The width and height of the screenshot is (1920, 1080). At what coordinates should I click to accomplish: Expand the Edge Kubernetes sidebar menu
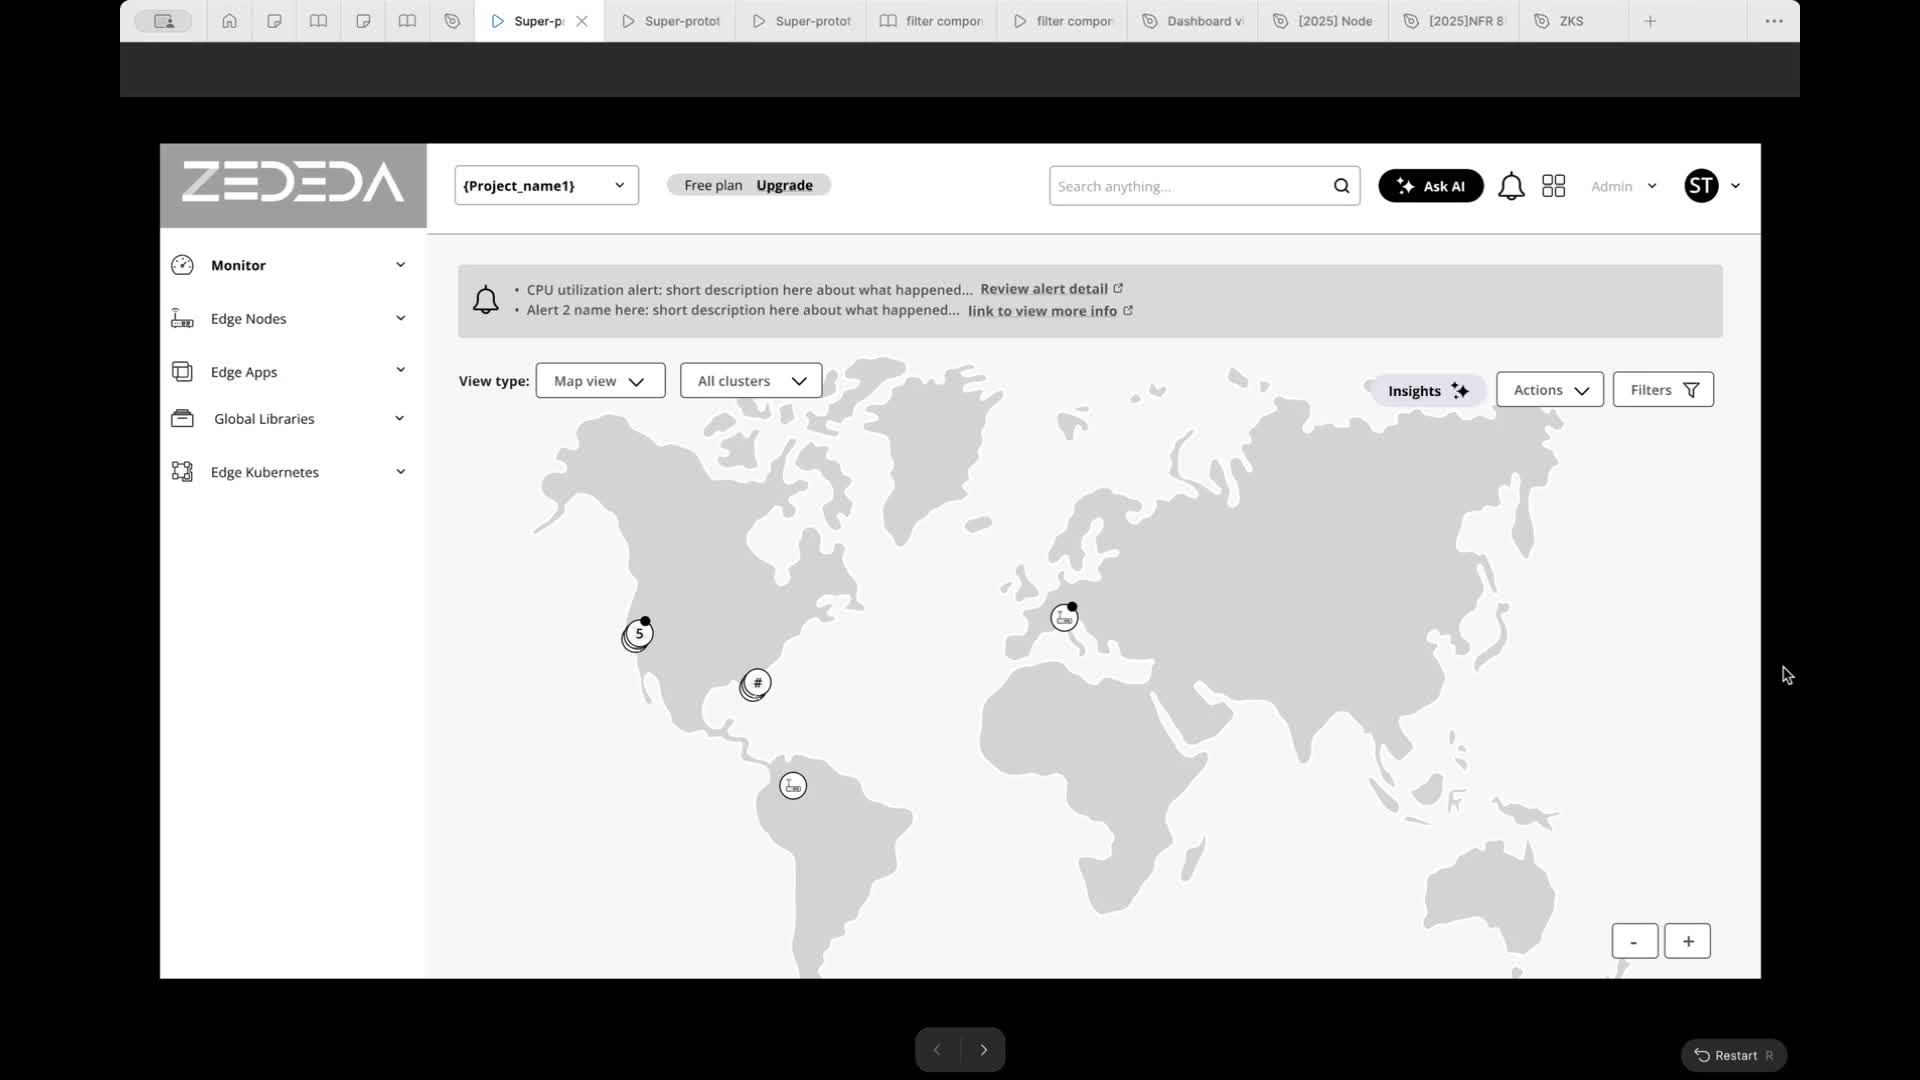289,472
